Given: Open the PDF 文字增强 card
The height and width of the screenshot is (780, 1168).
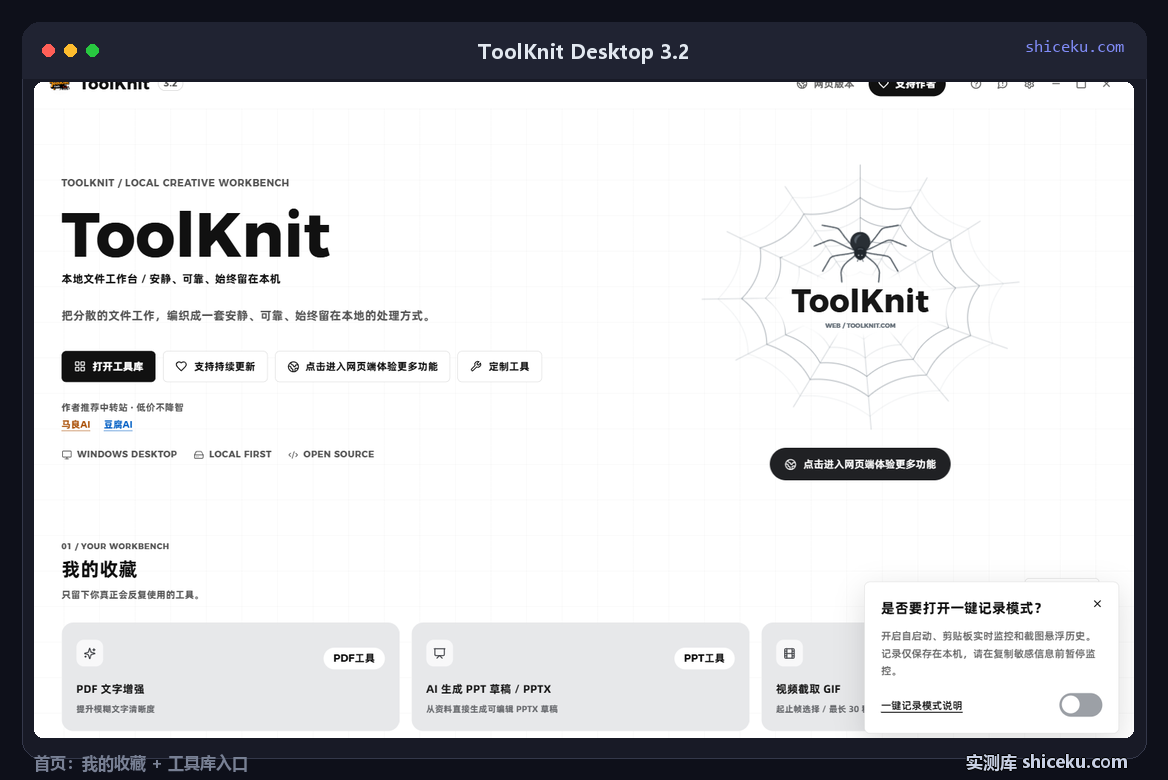Looking at the screenshot, I should (231, 676).
